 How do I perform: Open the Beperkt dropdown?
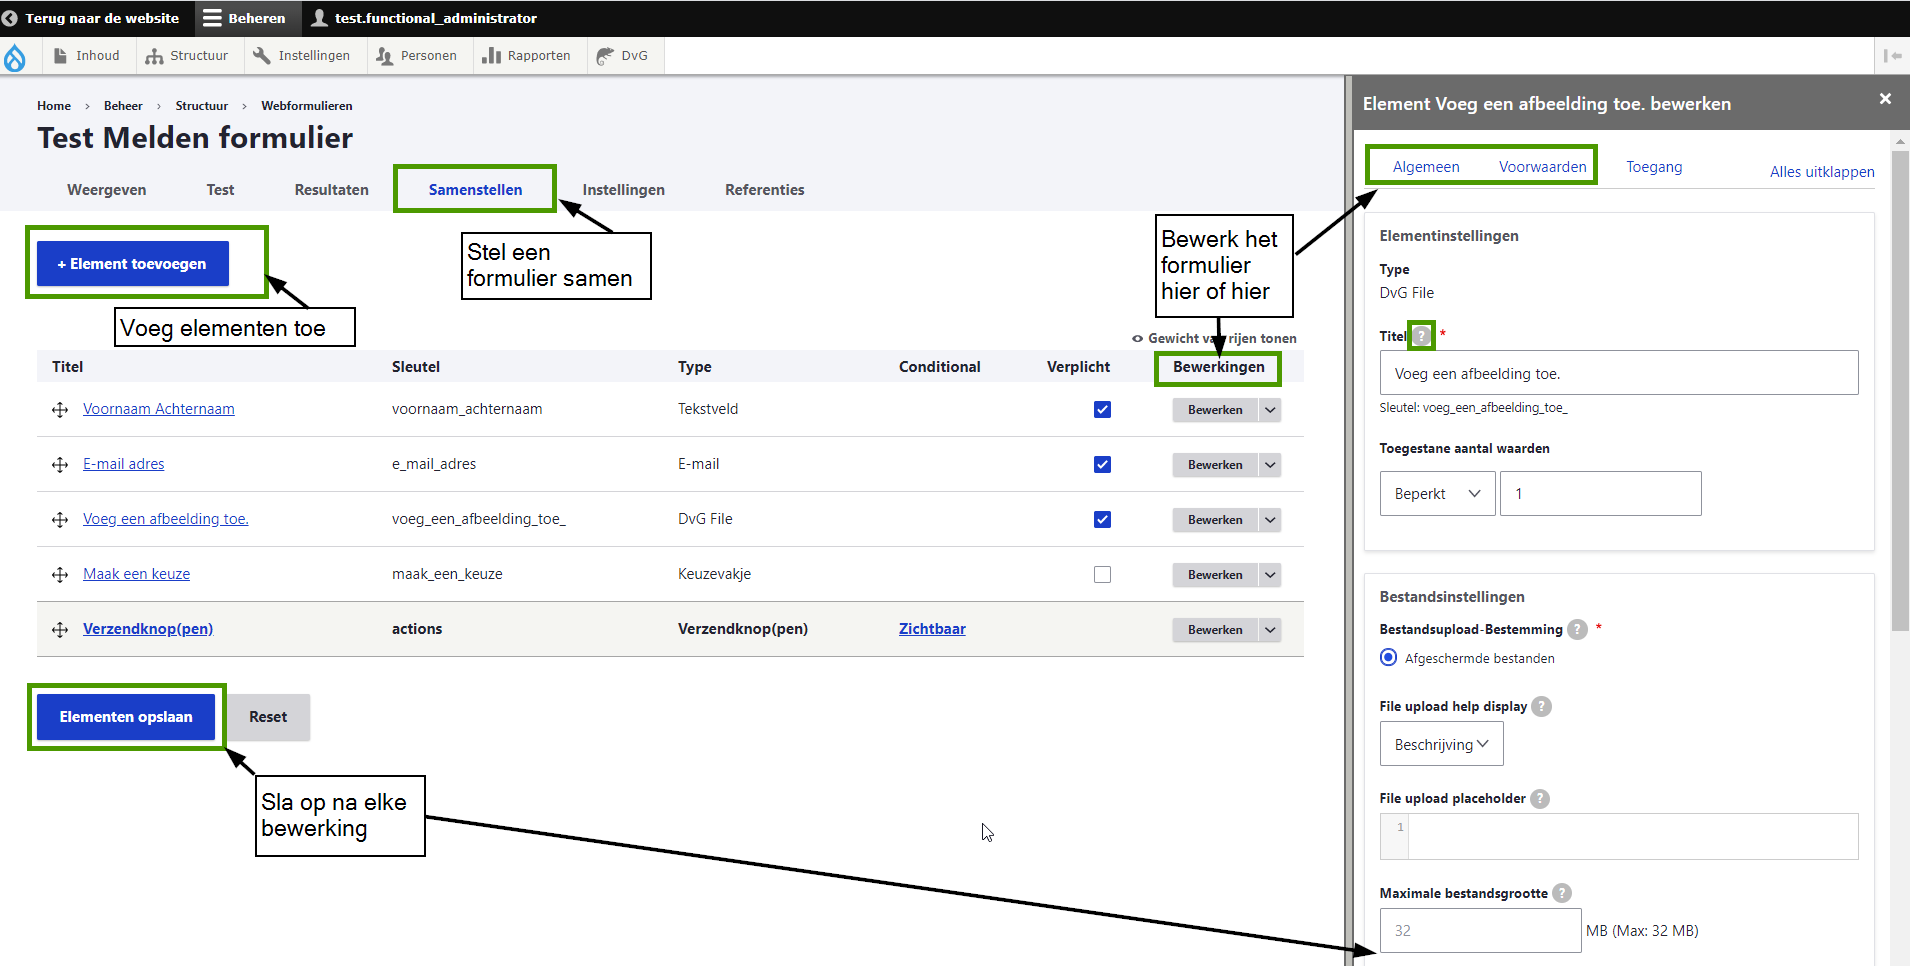pos(1437,494)
